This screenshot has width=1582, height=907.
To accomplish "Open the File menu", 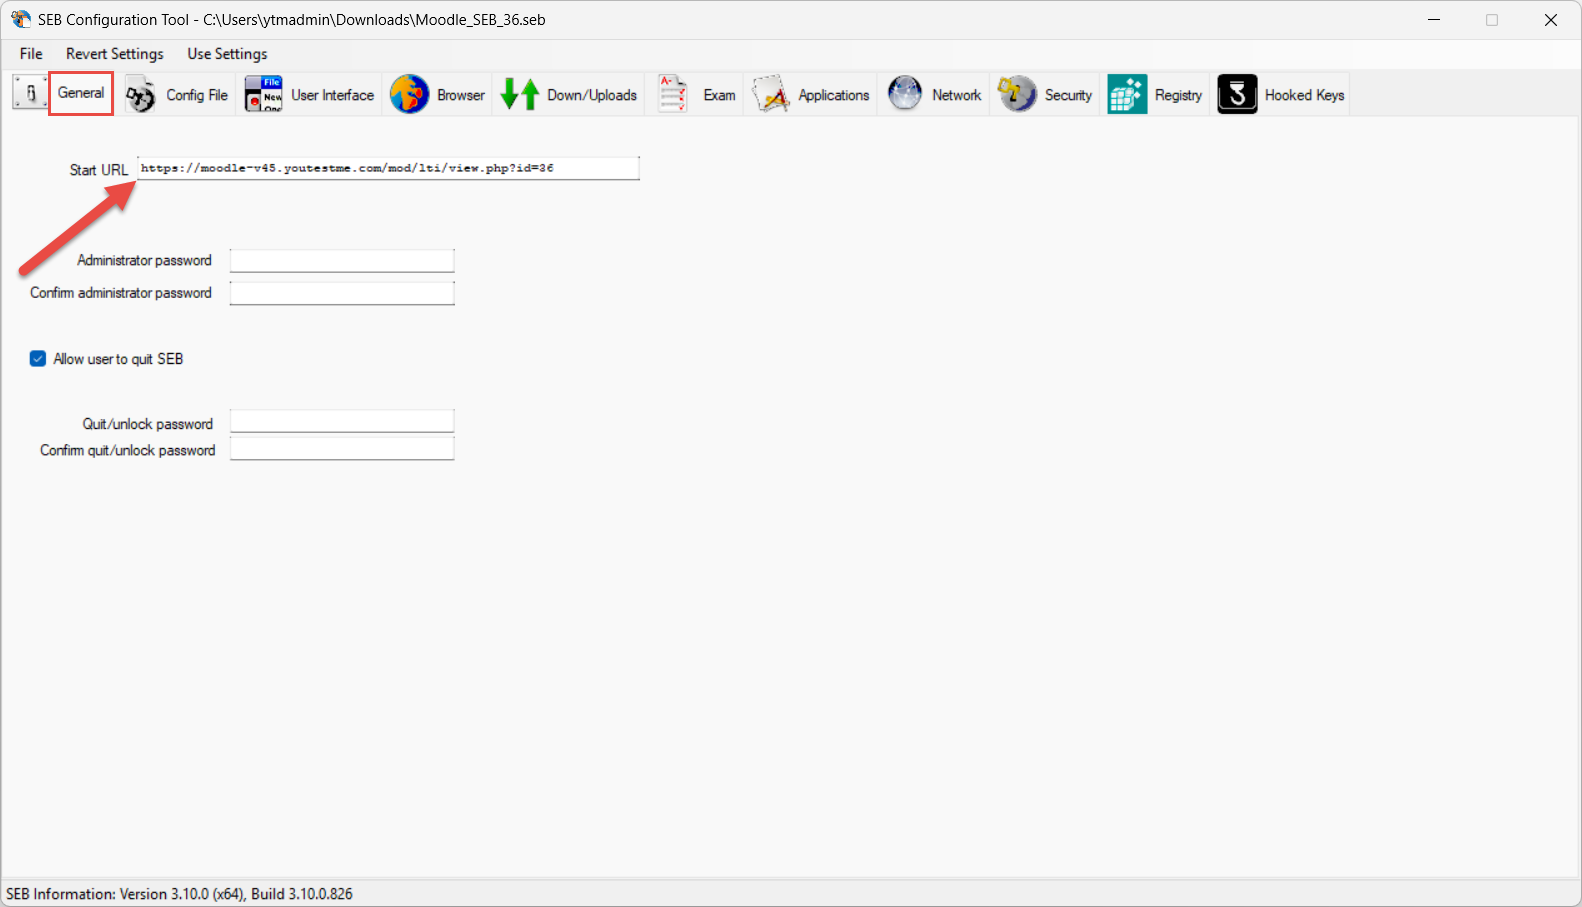I will tap(31, 54).
